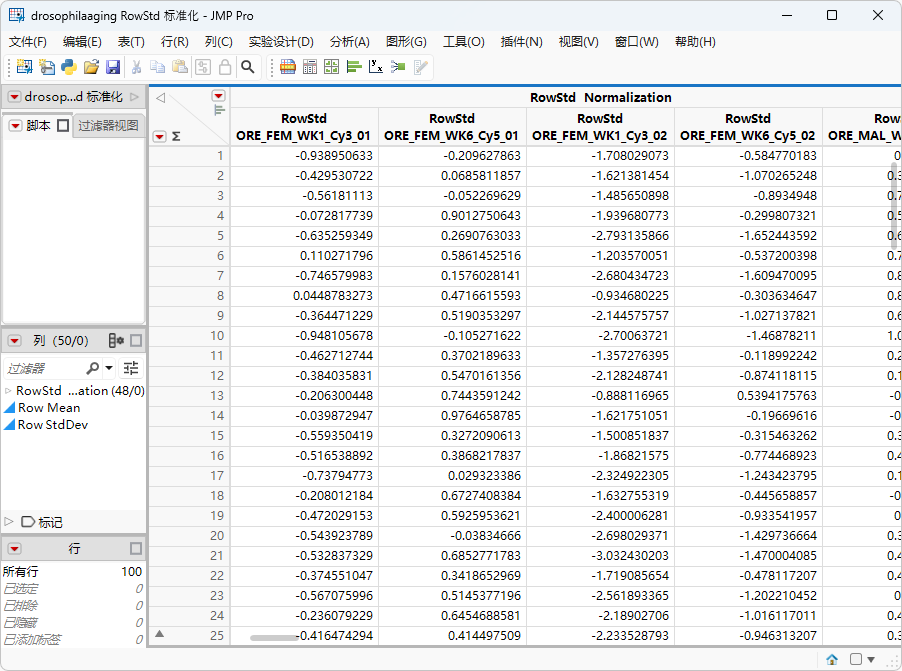Select Row Mean in the column list

[x=49, y=407]
